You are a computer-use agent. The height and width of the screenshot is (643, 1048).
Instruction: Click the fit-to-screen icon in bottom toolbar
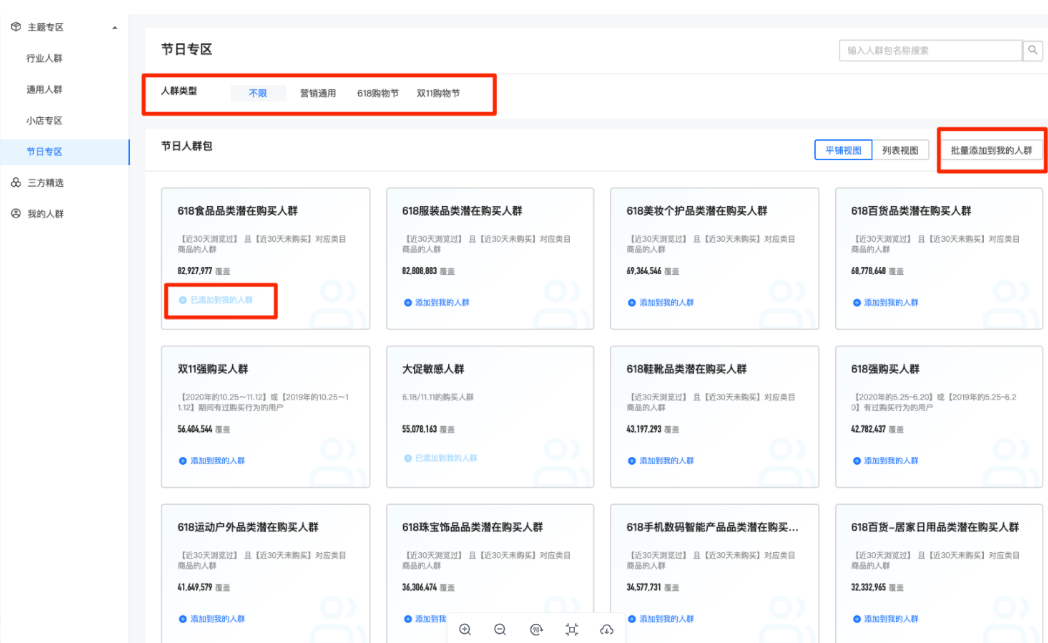pyautogui.click(x=571, y=630)
